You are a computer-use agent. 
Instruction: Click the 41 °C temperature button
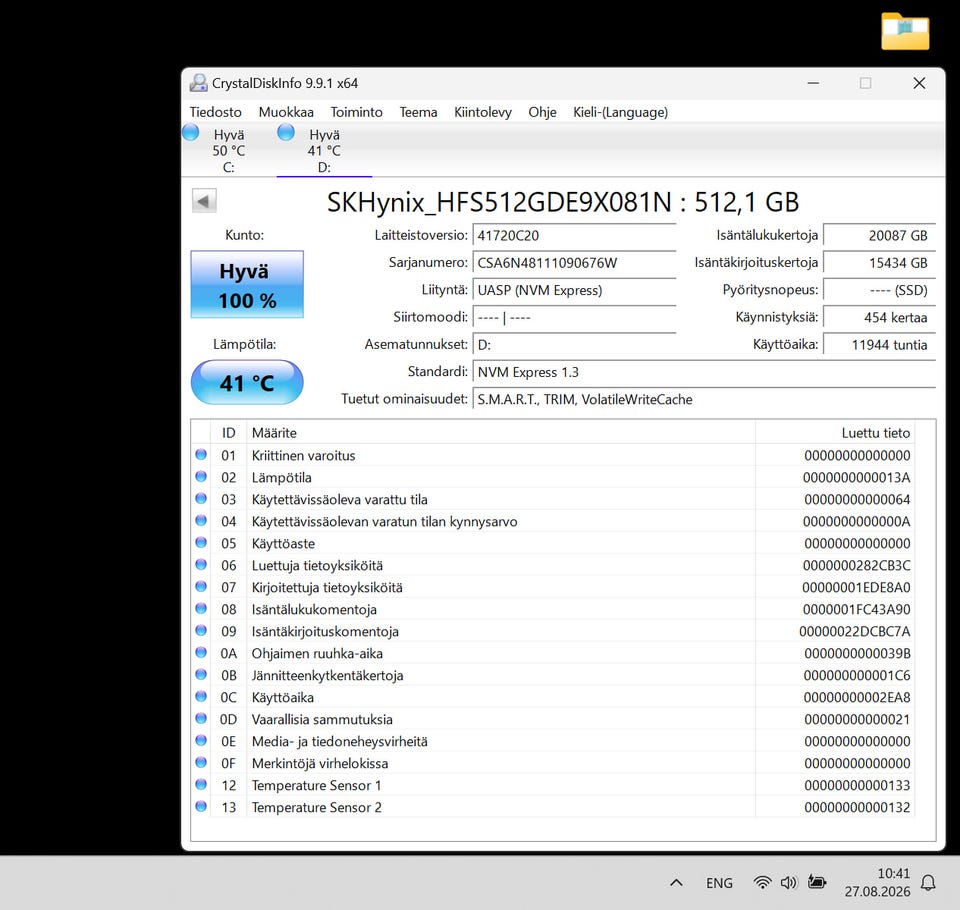pyautogui.click(x=247, y=383)
